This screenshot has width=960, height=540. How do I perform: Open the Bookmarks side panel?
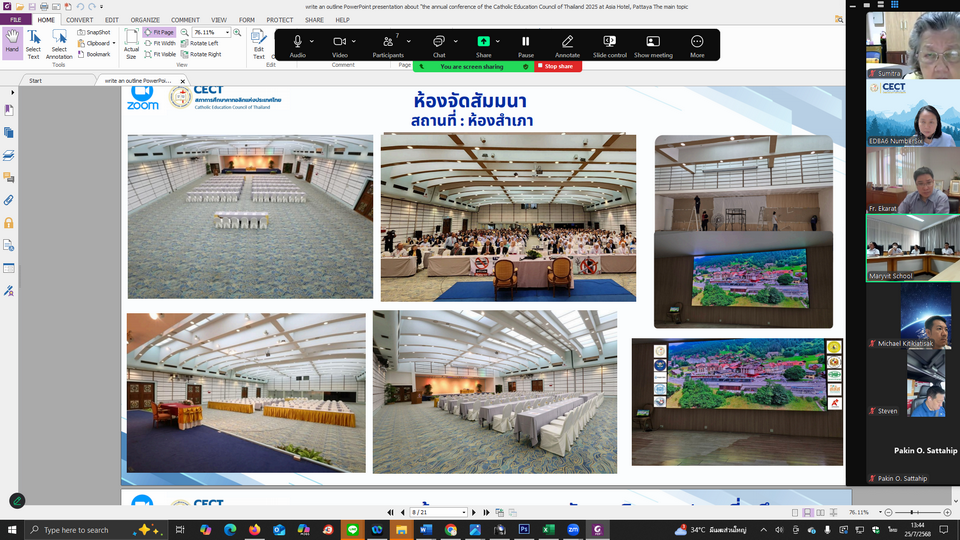coord(9,110)
